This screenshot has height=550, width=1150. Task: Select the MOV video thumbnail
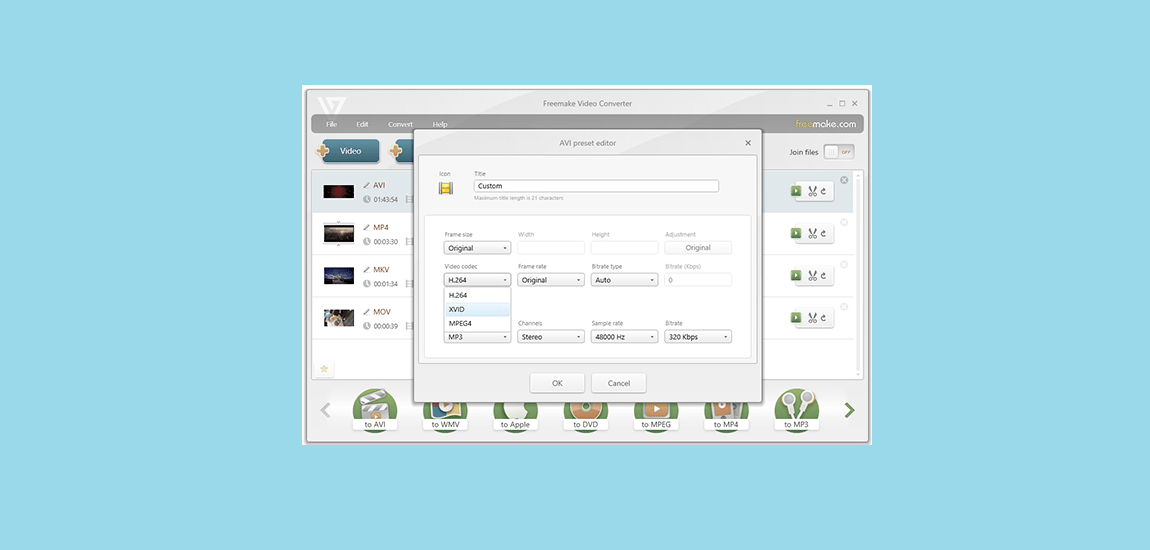tap(339, 318)
